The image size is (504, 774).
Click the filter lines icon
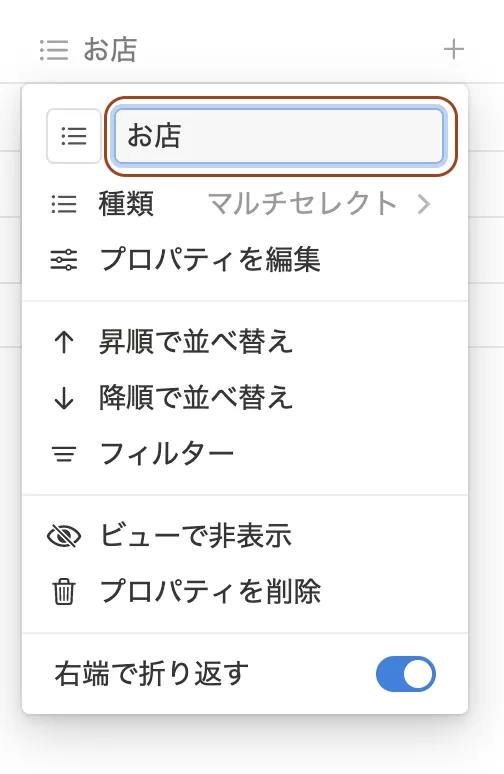coord(64,454)
